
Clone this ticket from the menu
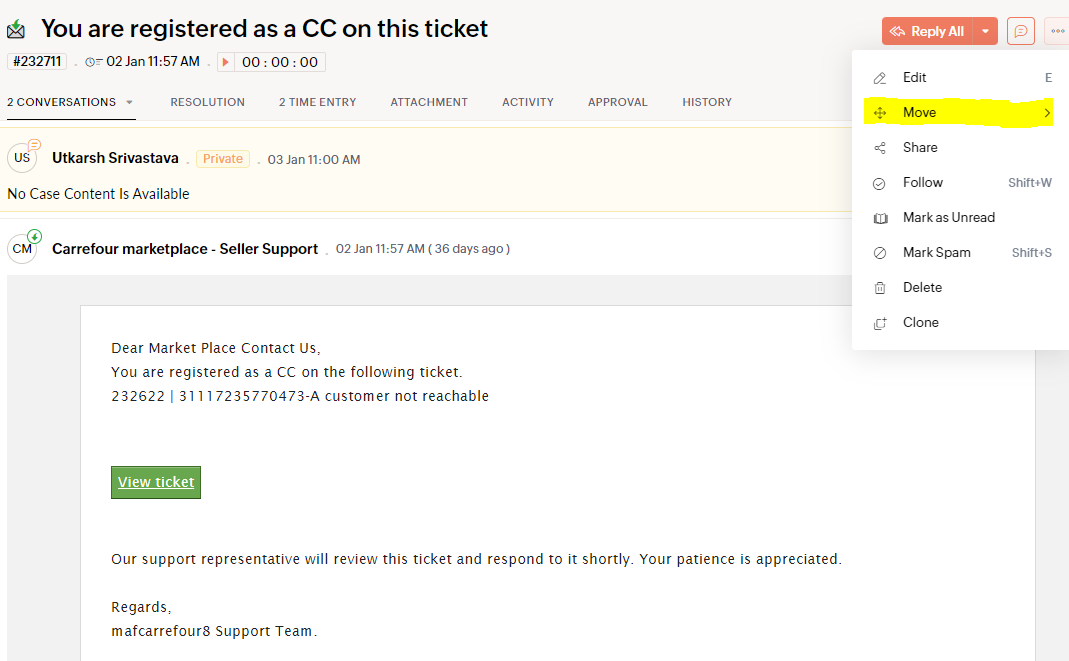tap(920, 322)
